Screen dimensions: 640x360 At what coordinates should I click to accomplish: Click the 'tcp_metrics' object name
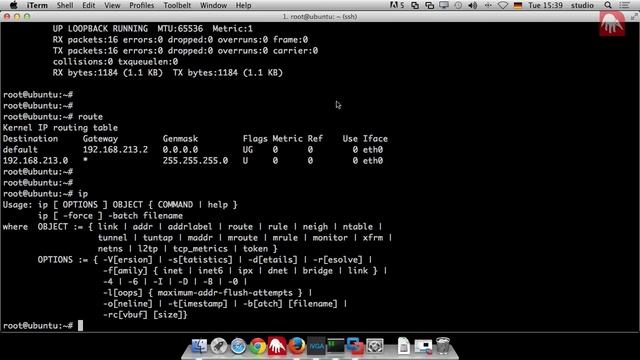click(200, 249)
